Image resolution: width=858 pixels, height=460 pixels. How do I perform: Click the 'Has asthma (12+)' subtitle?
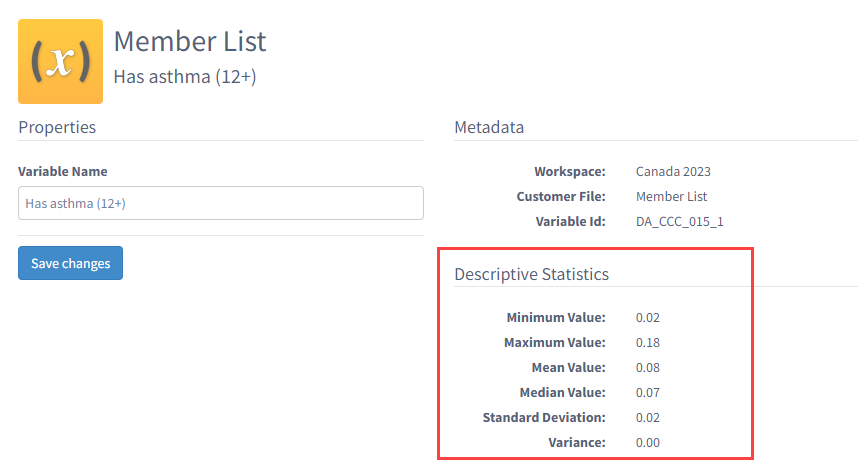tap(184, 77)
